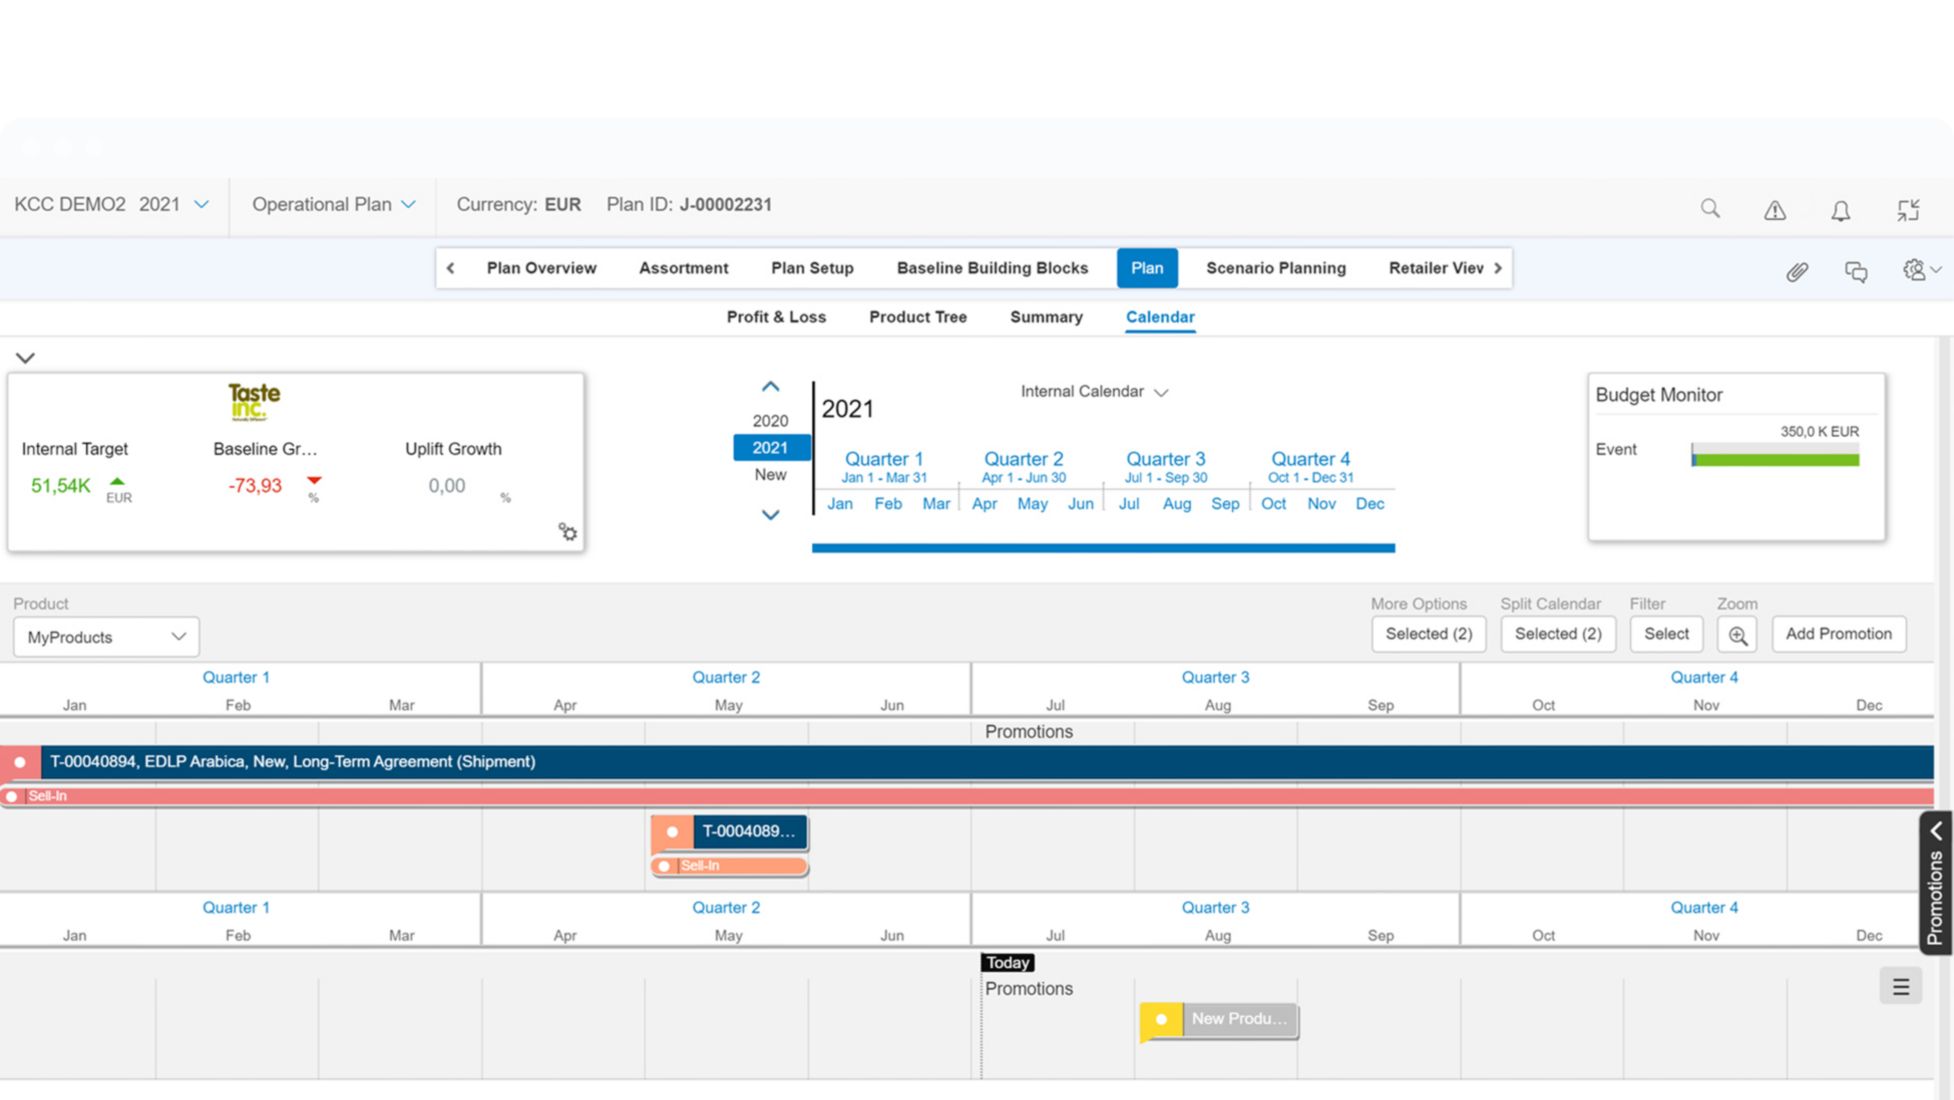Viewport: 1954px width, 1100px height.
Task: Click the Filter Select button
Action: click(x=1666, y=634)
